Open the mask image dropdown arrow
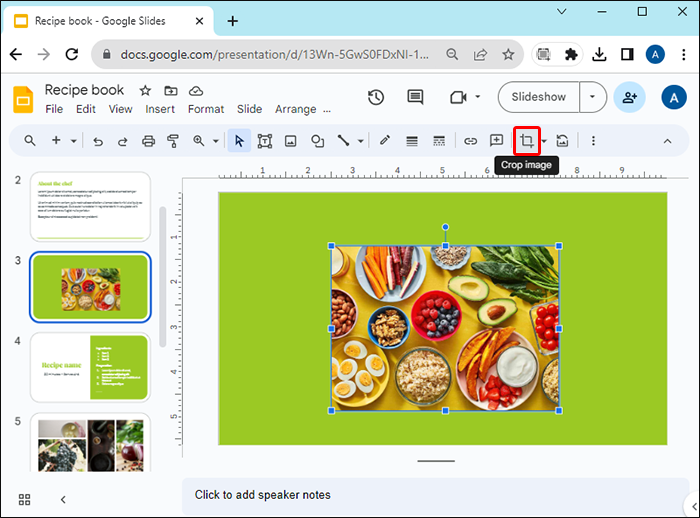700x518 pixels. click(x=544, y=141)
